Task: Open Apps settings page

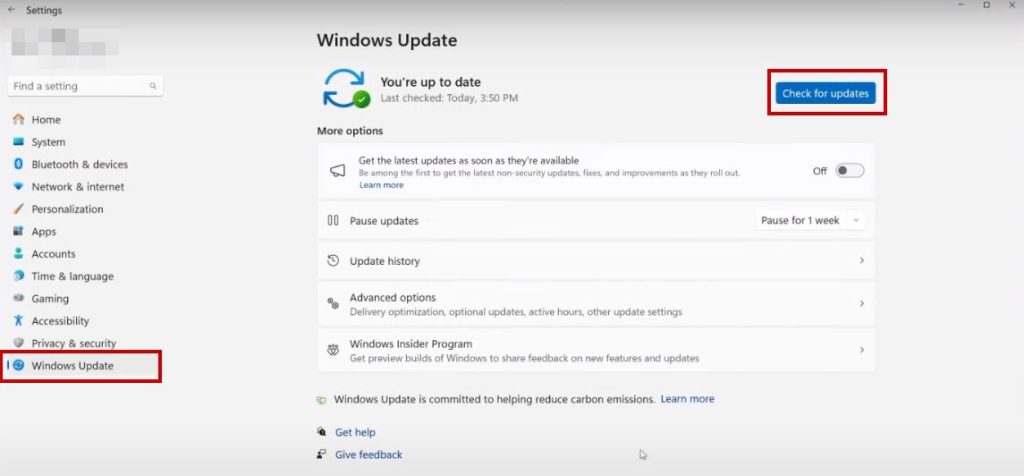Action: pyautogui.click(x=44, y=231)
